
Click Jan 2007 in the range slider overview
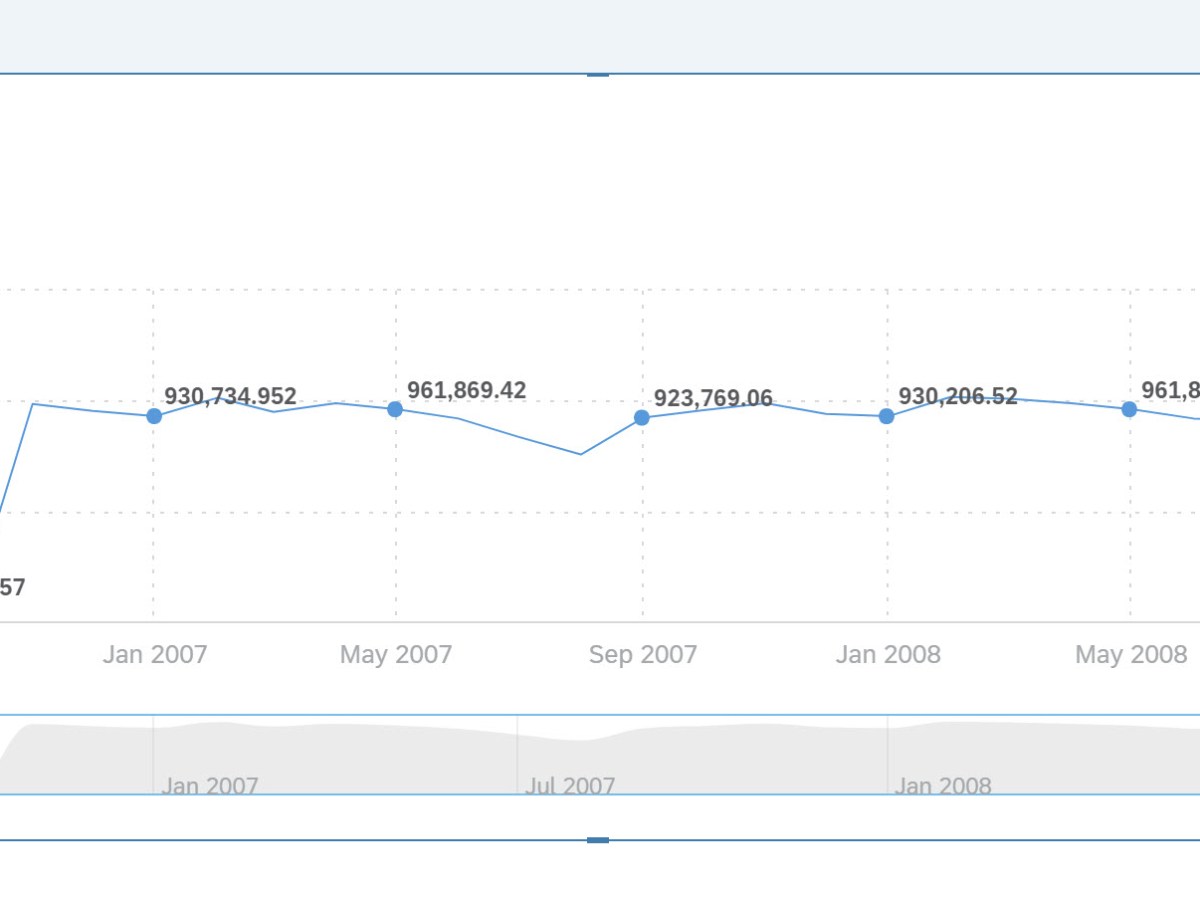tap(209, 786)
